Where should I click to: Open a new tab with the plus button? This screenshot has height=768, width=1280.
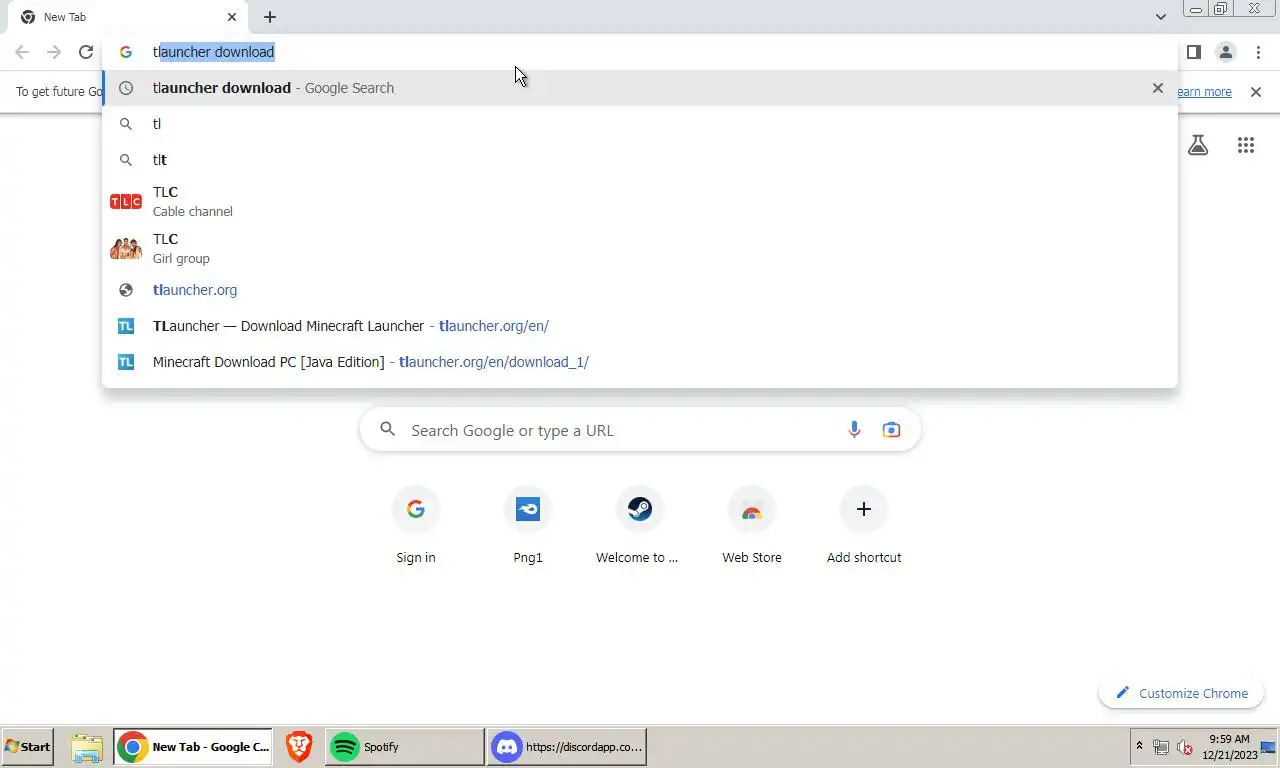pyautogui.click(x=270, y=17)
